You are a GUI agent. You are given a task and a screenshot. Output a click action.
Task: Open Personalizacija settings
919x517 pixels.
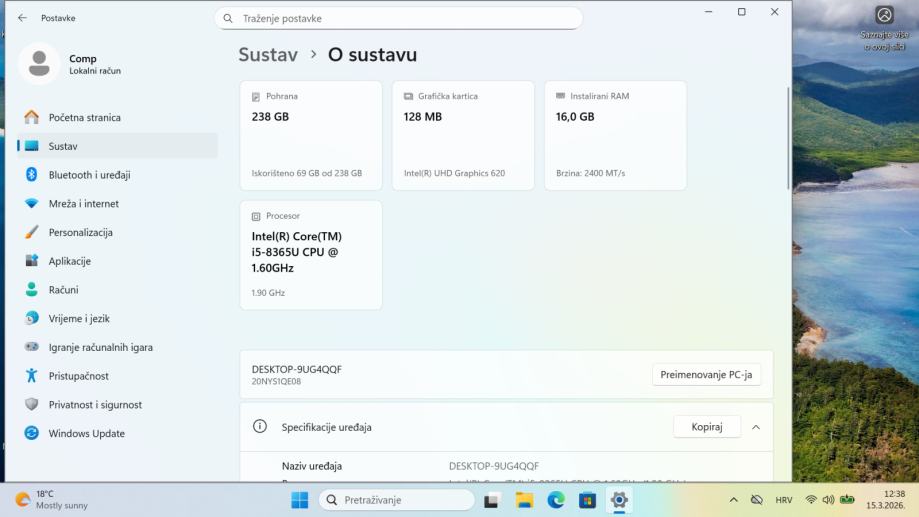pos(117,232)
